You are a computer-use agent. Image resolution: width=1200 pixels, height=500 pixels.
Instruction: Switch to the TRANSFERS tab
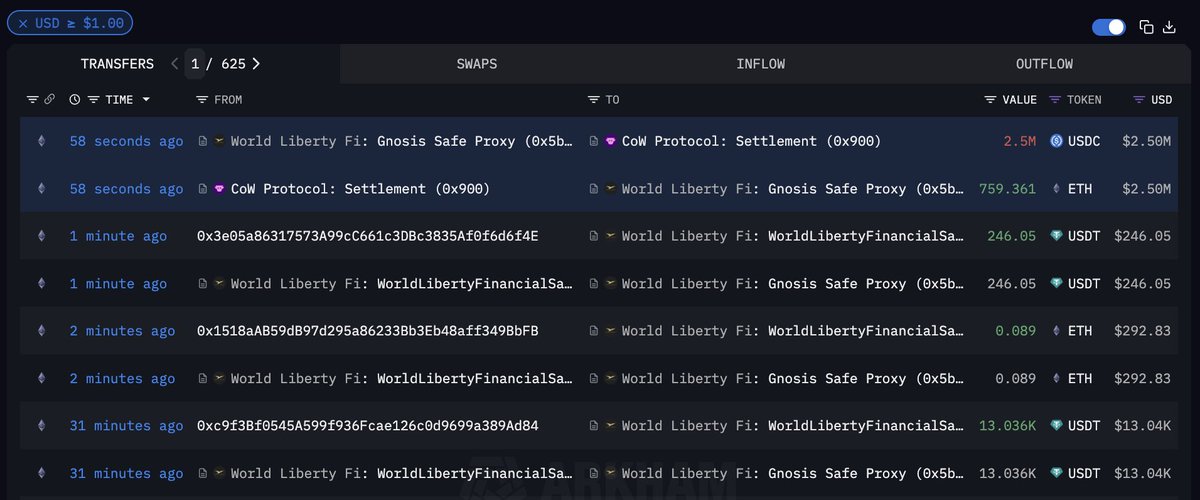[117, 63]
